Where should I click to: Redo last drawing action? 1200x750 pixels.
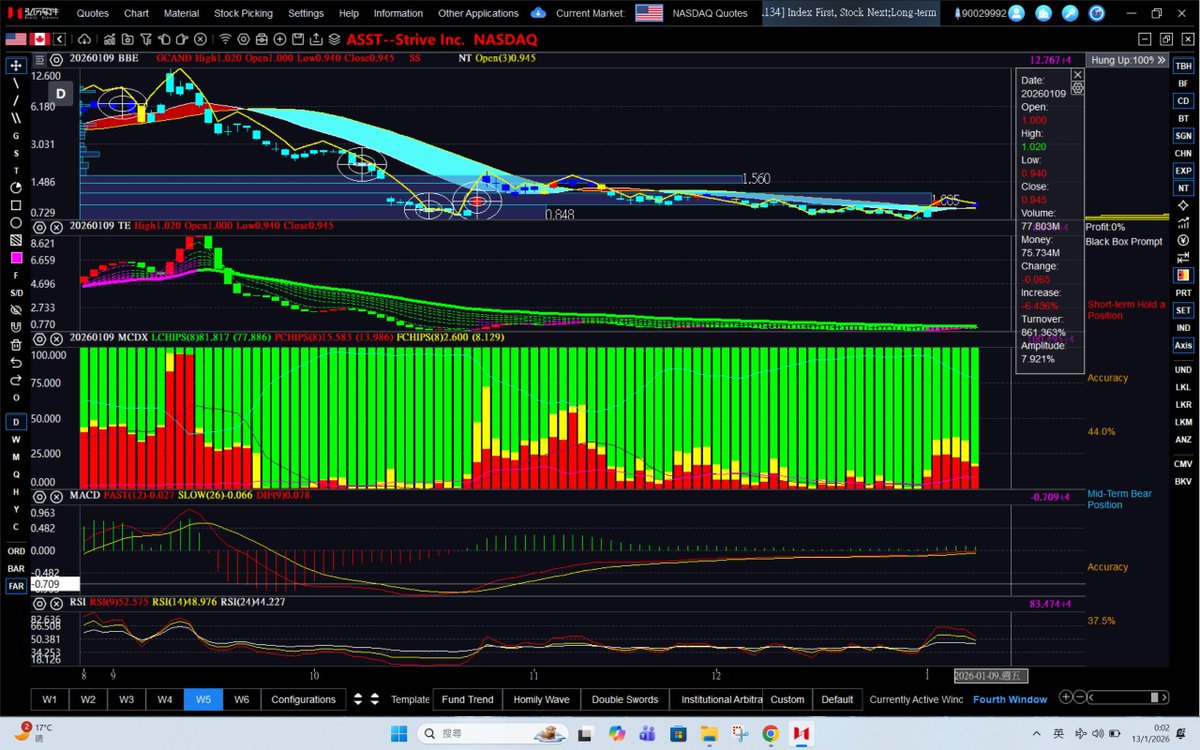coord(16,380)
